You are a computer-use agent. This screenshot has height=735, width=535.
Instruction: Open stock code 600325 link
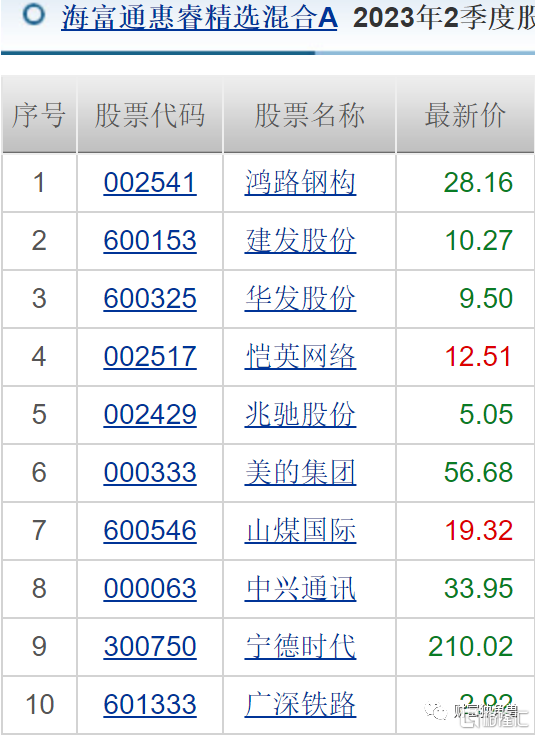click(x=150, y=299)
